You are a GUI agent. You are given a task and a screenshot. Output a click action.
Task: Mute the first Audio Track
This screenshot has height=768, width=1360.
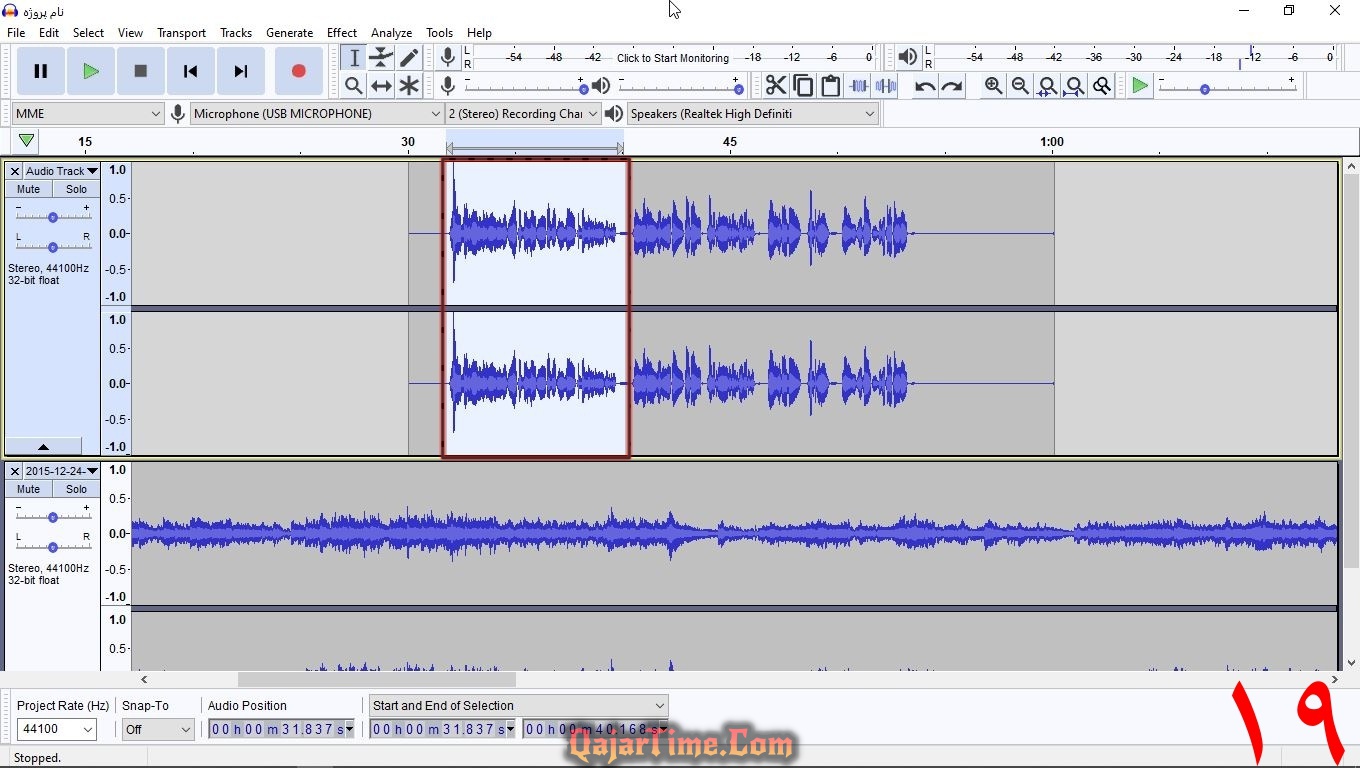tap(29, 189)
